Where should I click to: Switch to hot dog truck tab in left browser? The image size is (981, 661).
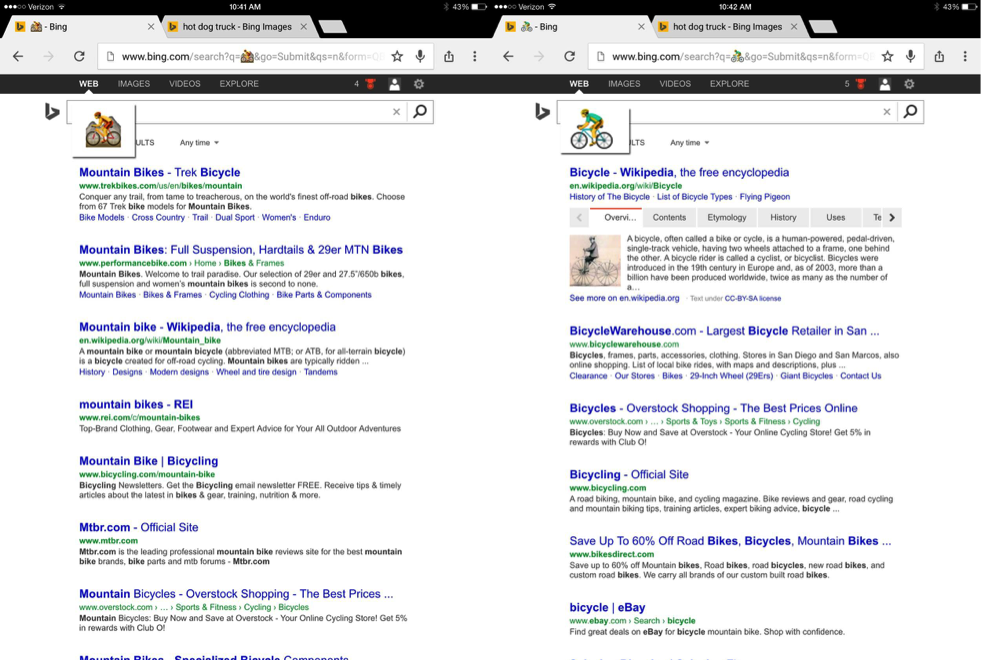[x=237, y=27]
